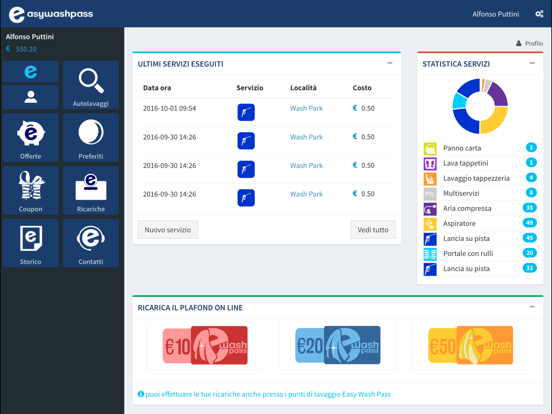This screenshot has width=552, height=414.
Task: Collapse the Statistica Servizi panel
Action: (x=532, y=63)
